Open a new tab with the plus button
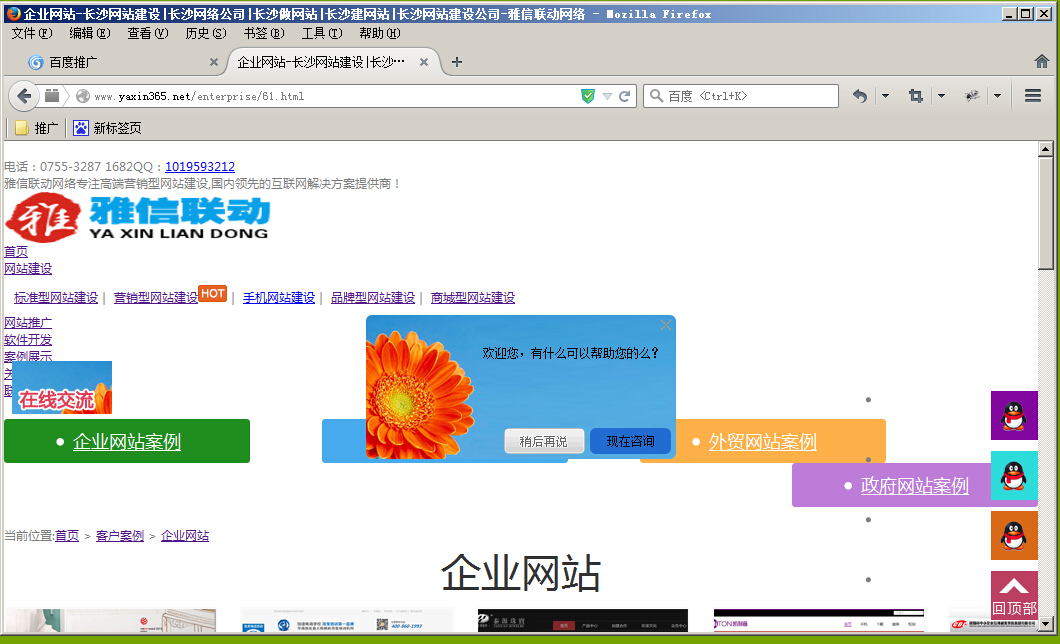 pyautogui.click(x=457, y=62)
